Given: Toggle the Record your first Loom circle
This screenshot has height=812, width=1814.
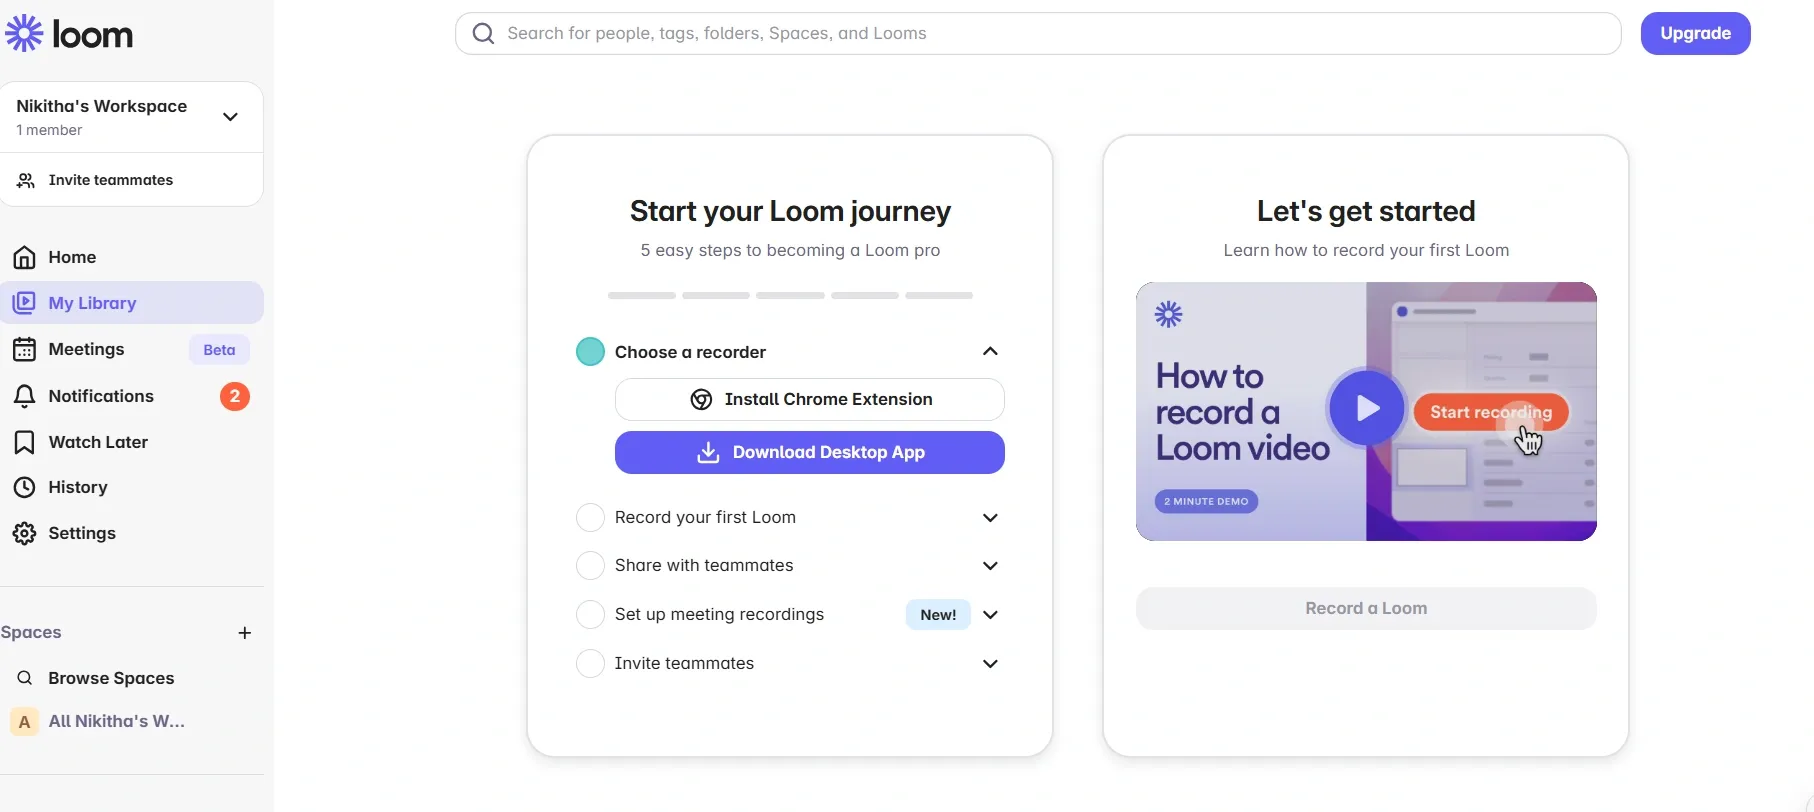Looking at the screenshot, I should (590, 518).
